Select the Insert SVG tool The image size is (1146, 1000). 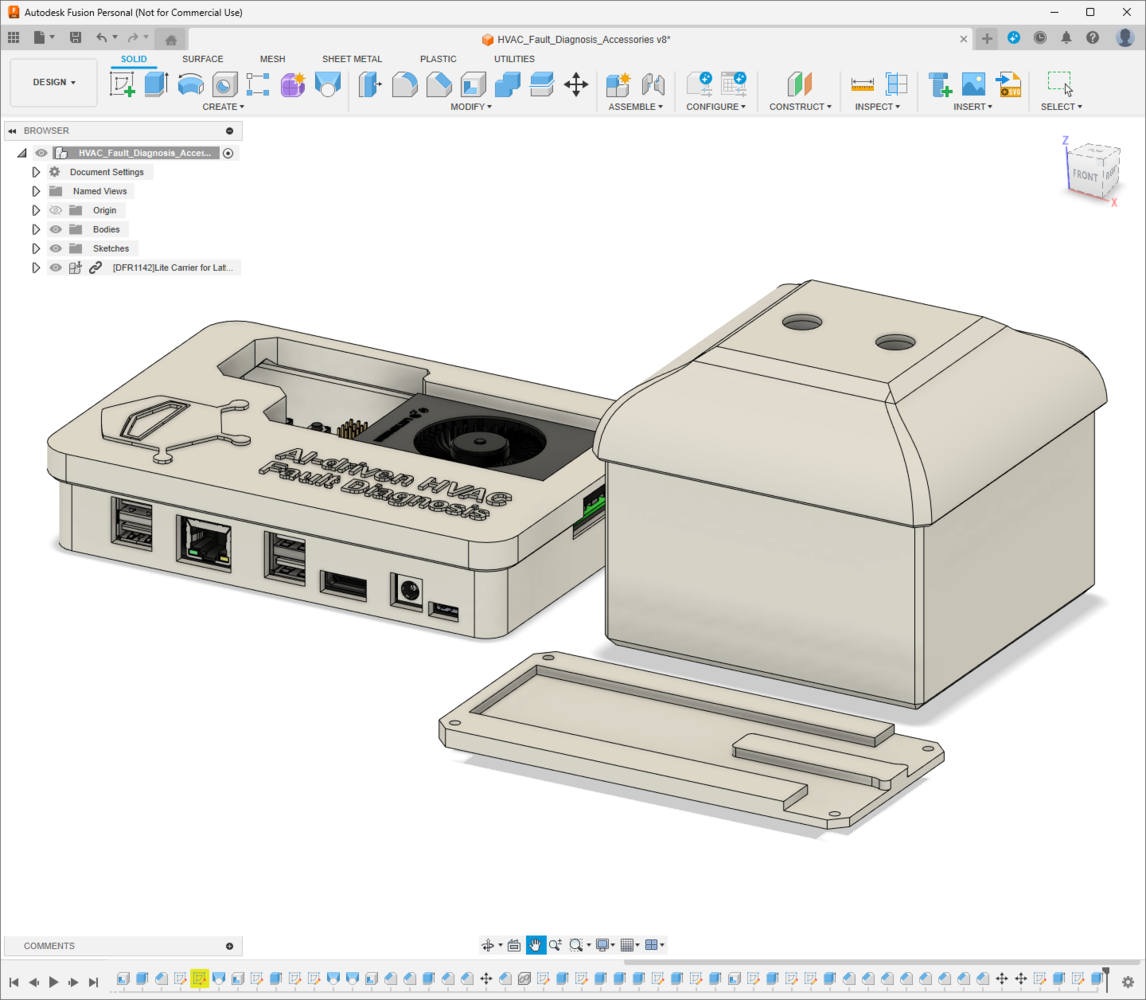1009,84
